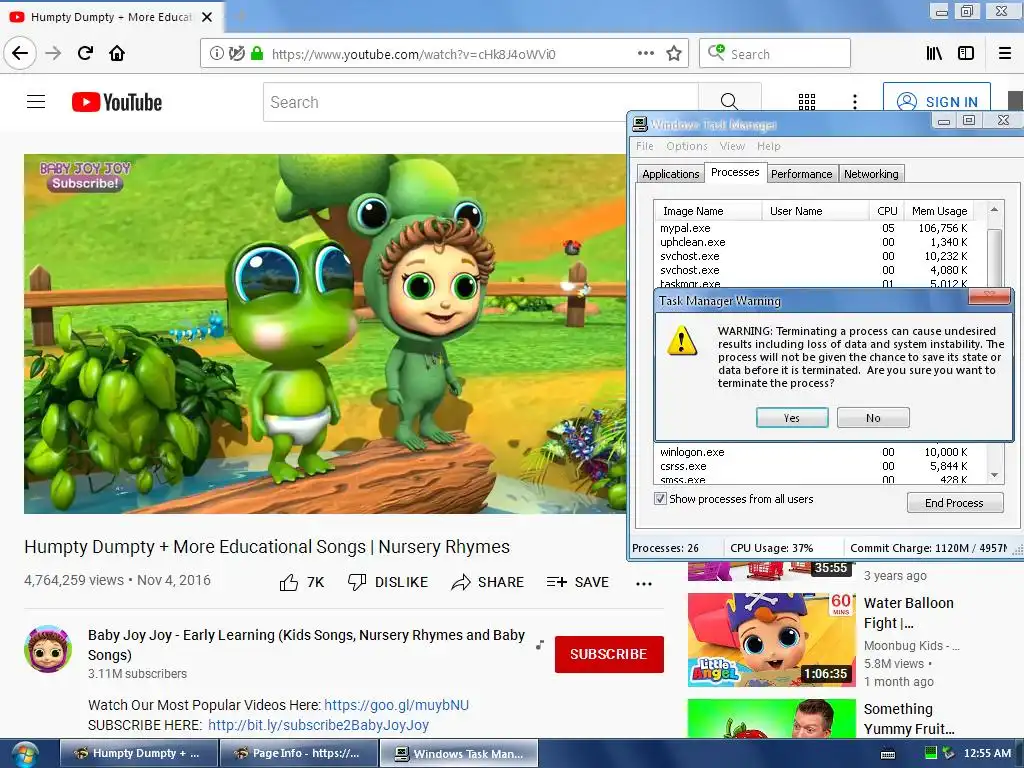Click the browser Search box in toolbar
Image resolution: width=1024 pixels, height=768 pixels.
coord(775,54)
